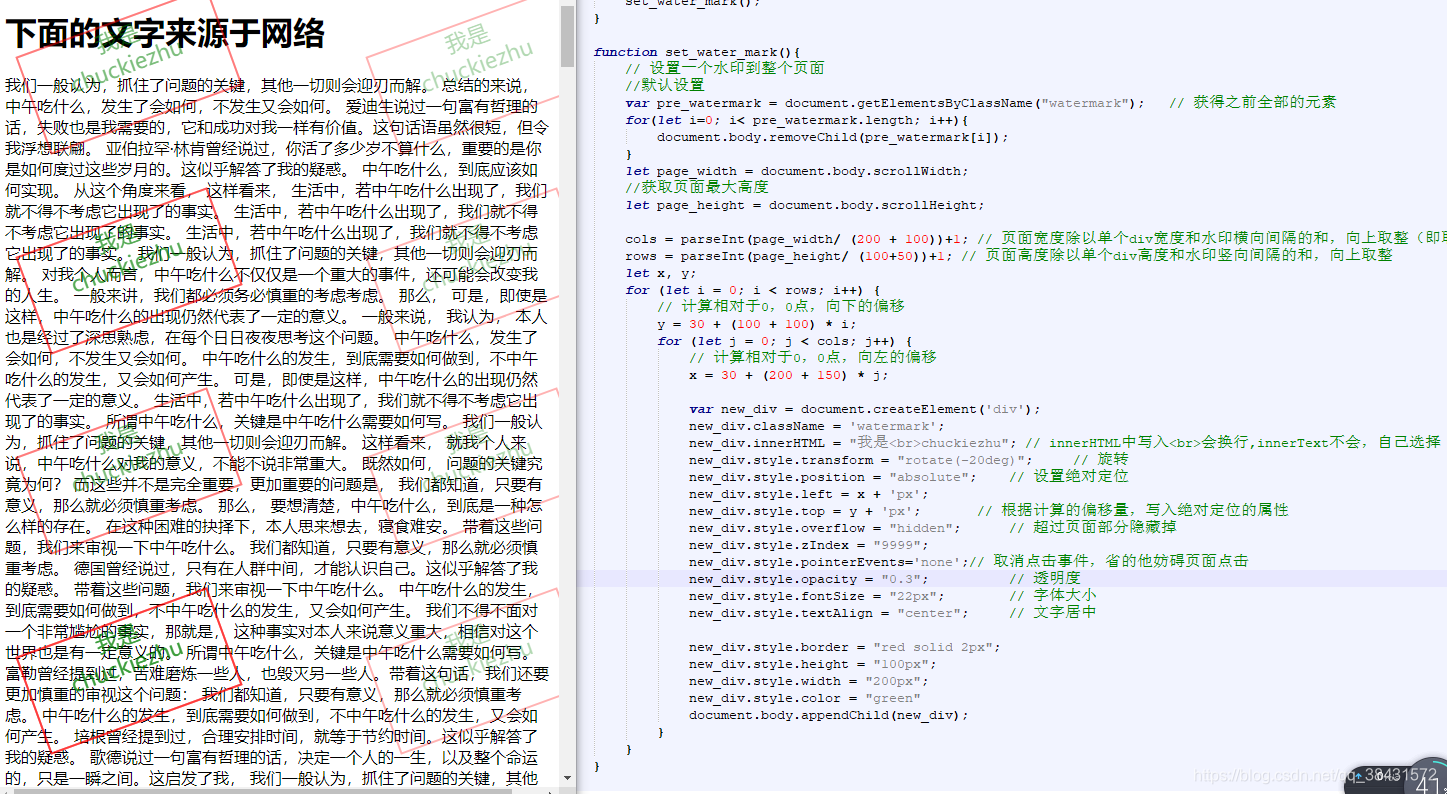
Task: Click the scrollbar up arrow on the article pane
Action: (566, 4)
